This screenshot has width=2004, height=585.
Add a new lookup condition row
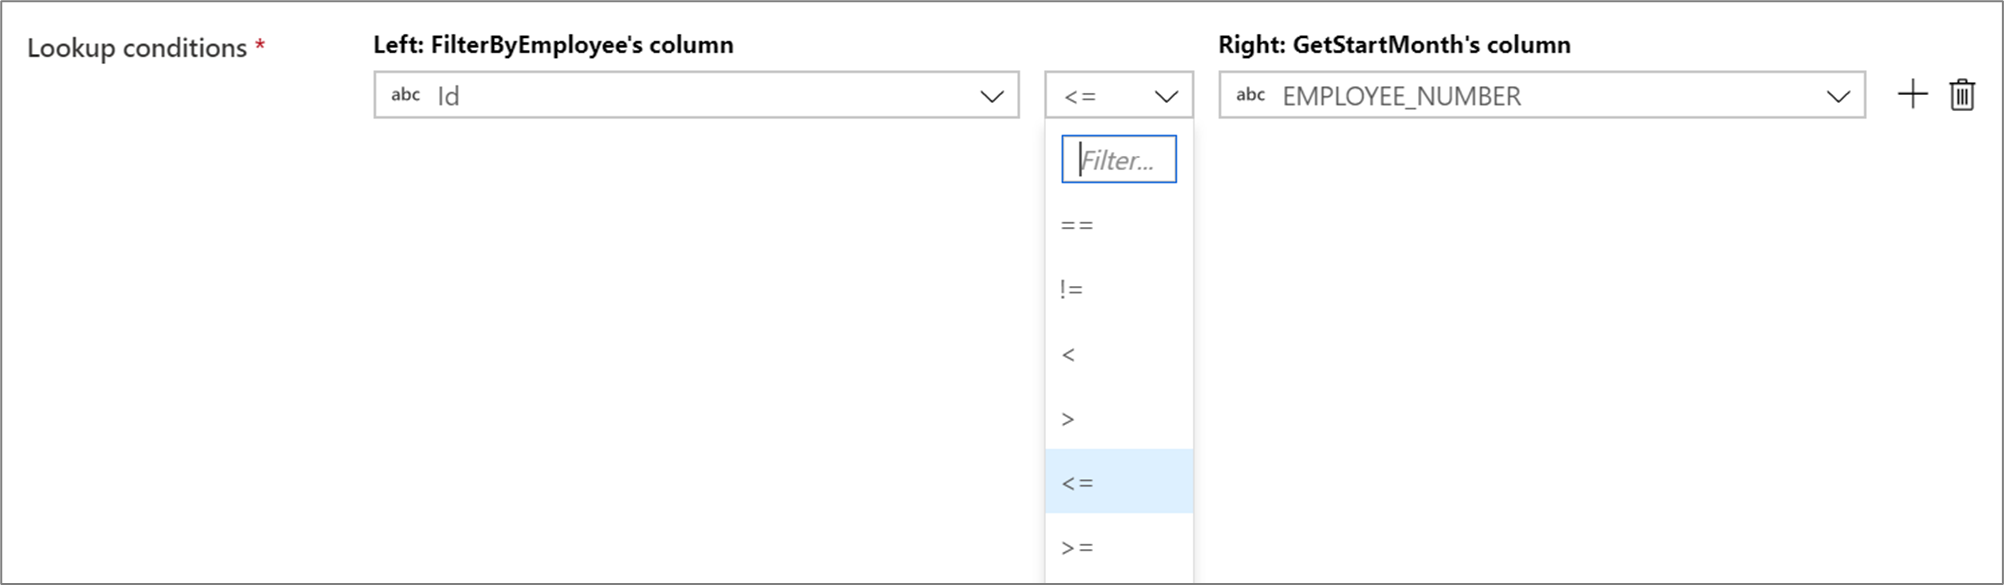(x=1912, y=95)
